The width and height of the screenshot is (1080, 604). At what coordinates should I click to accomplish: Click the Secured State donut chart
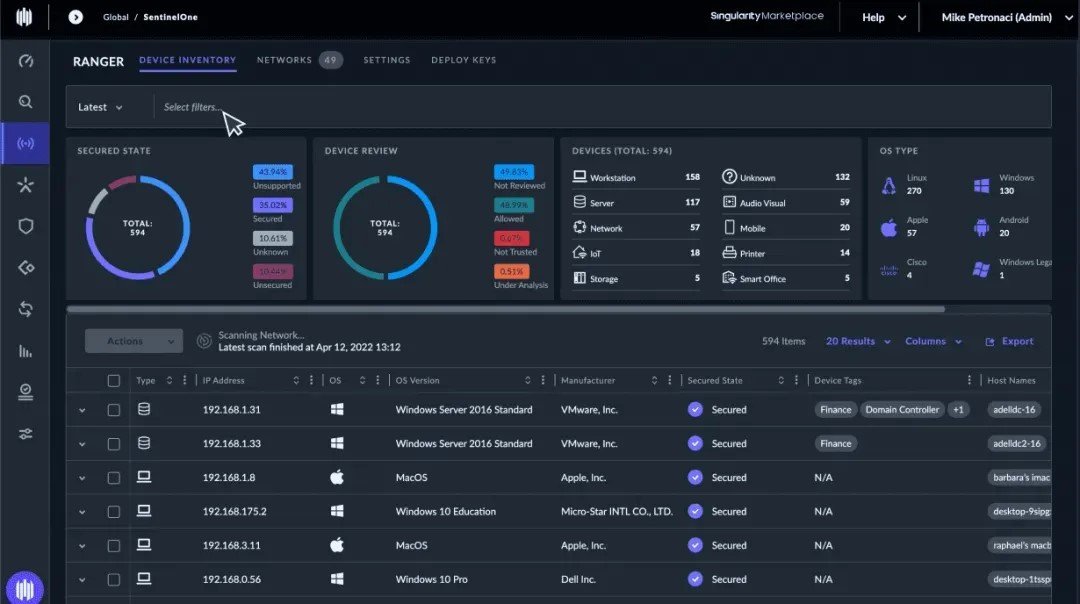click(138, 227)
